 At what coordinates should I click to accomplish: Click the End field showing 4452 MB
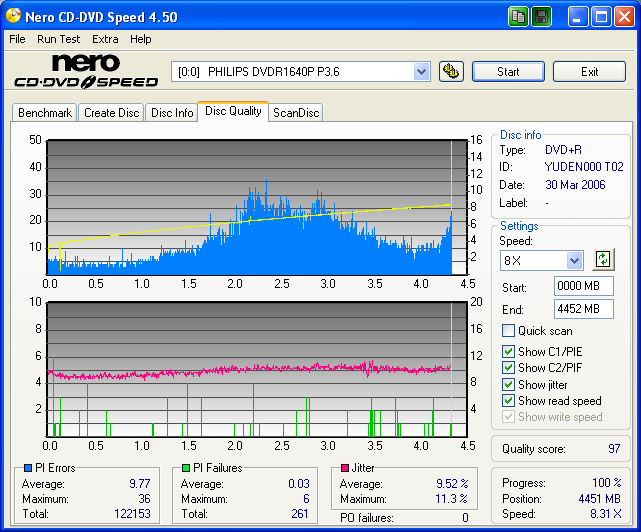(583, 309)
